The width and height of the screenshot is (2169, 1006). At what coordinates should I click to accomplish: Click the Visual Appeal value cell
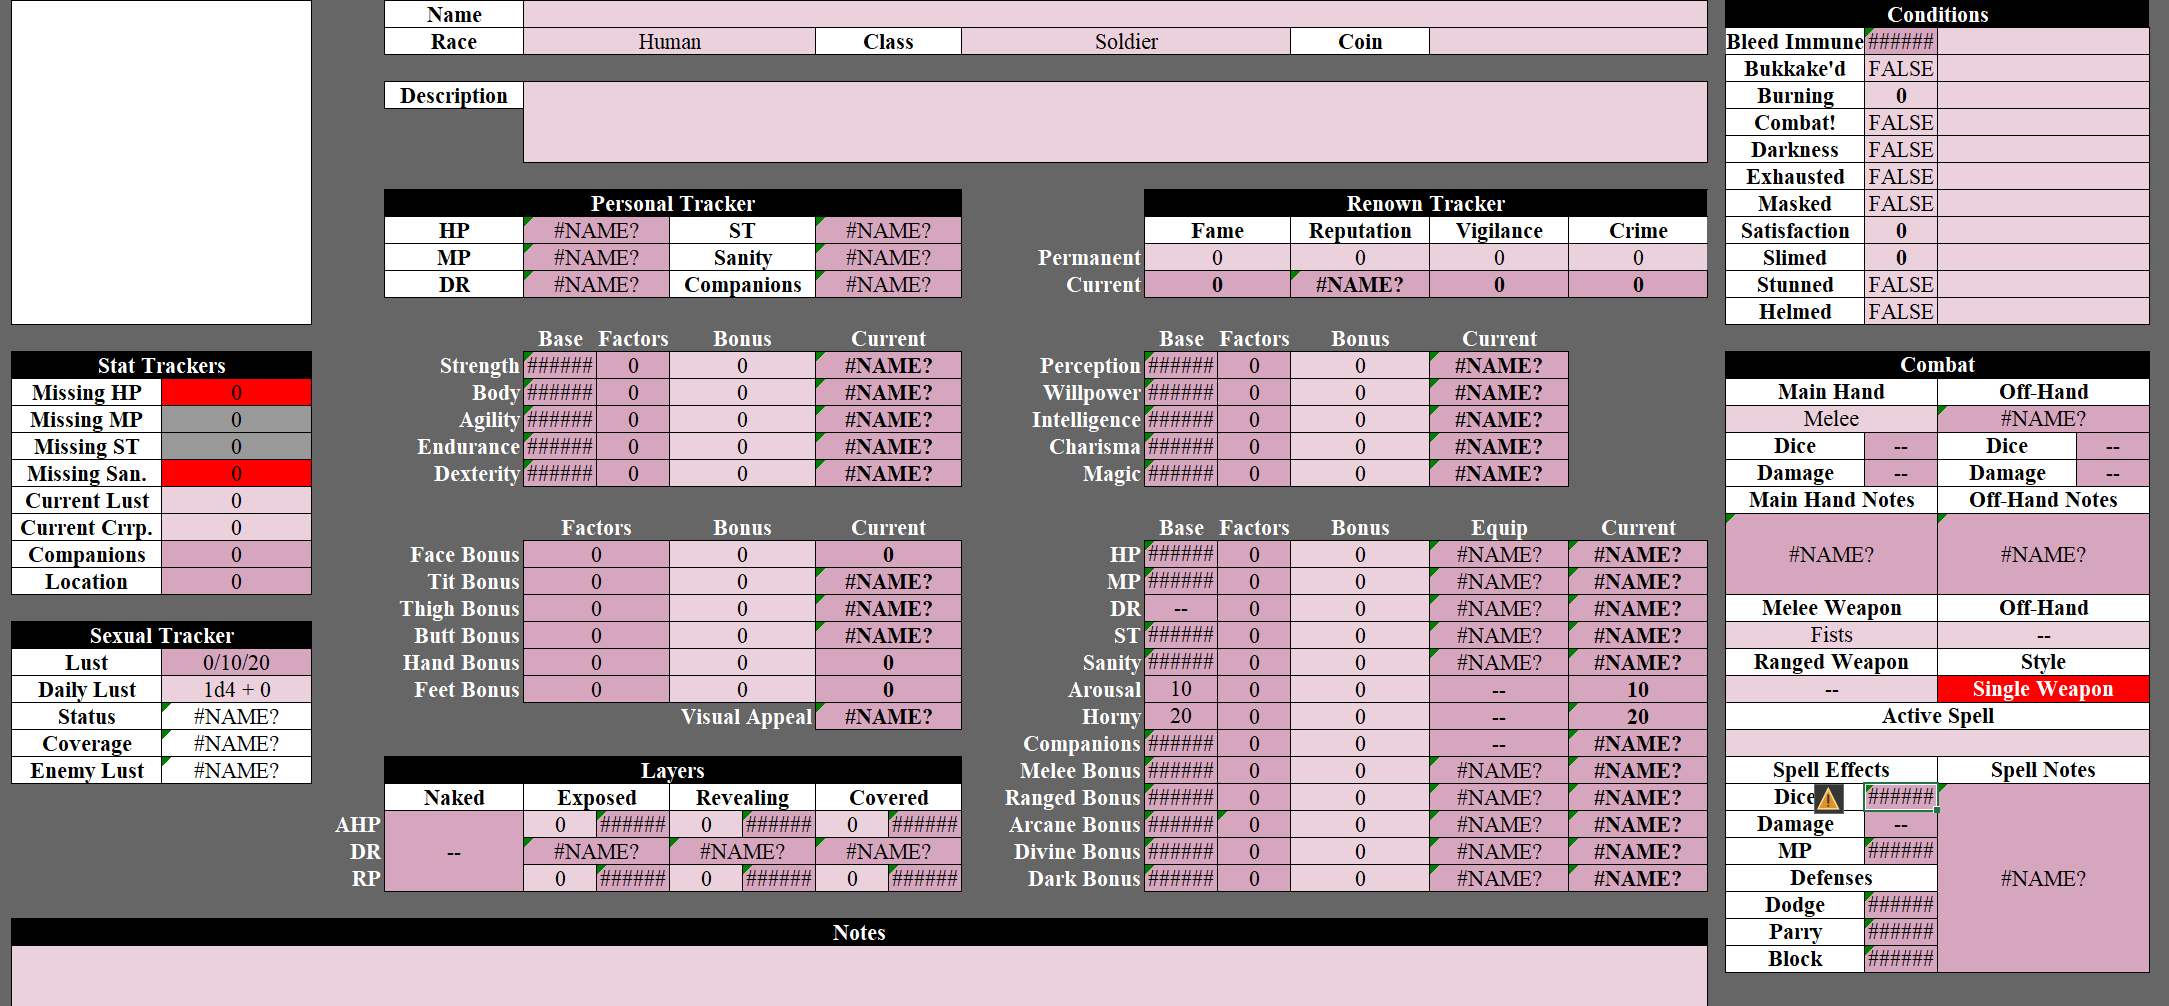tap(888, 716)
